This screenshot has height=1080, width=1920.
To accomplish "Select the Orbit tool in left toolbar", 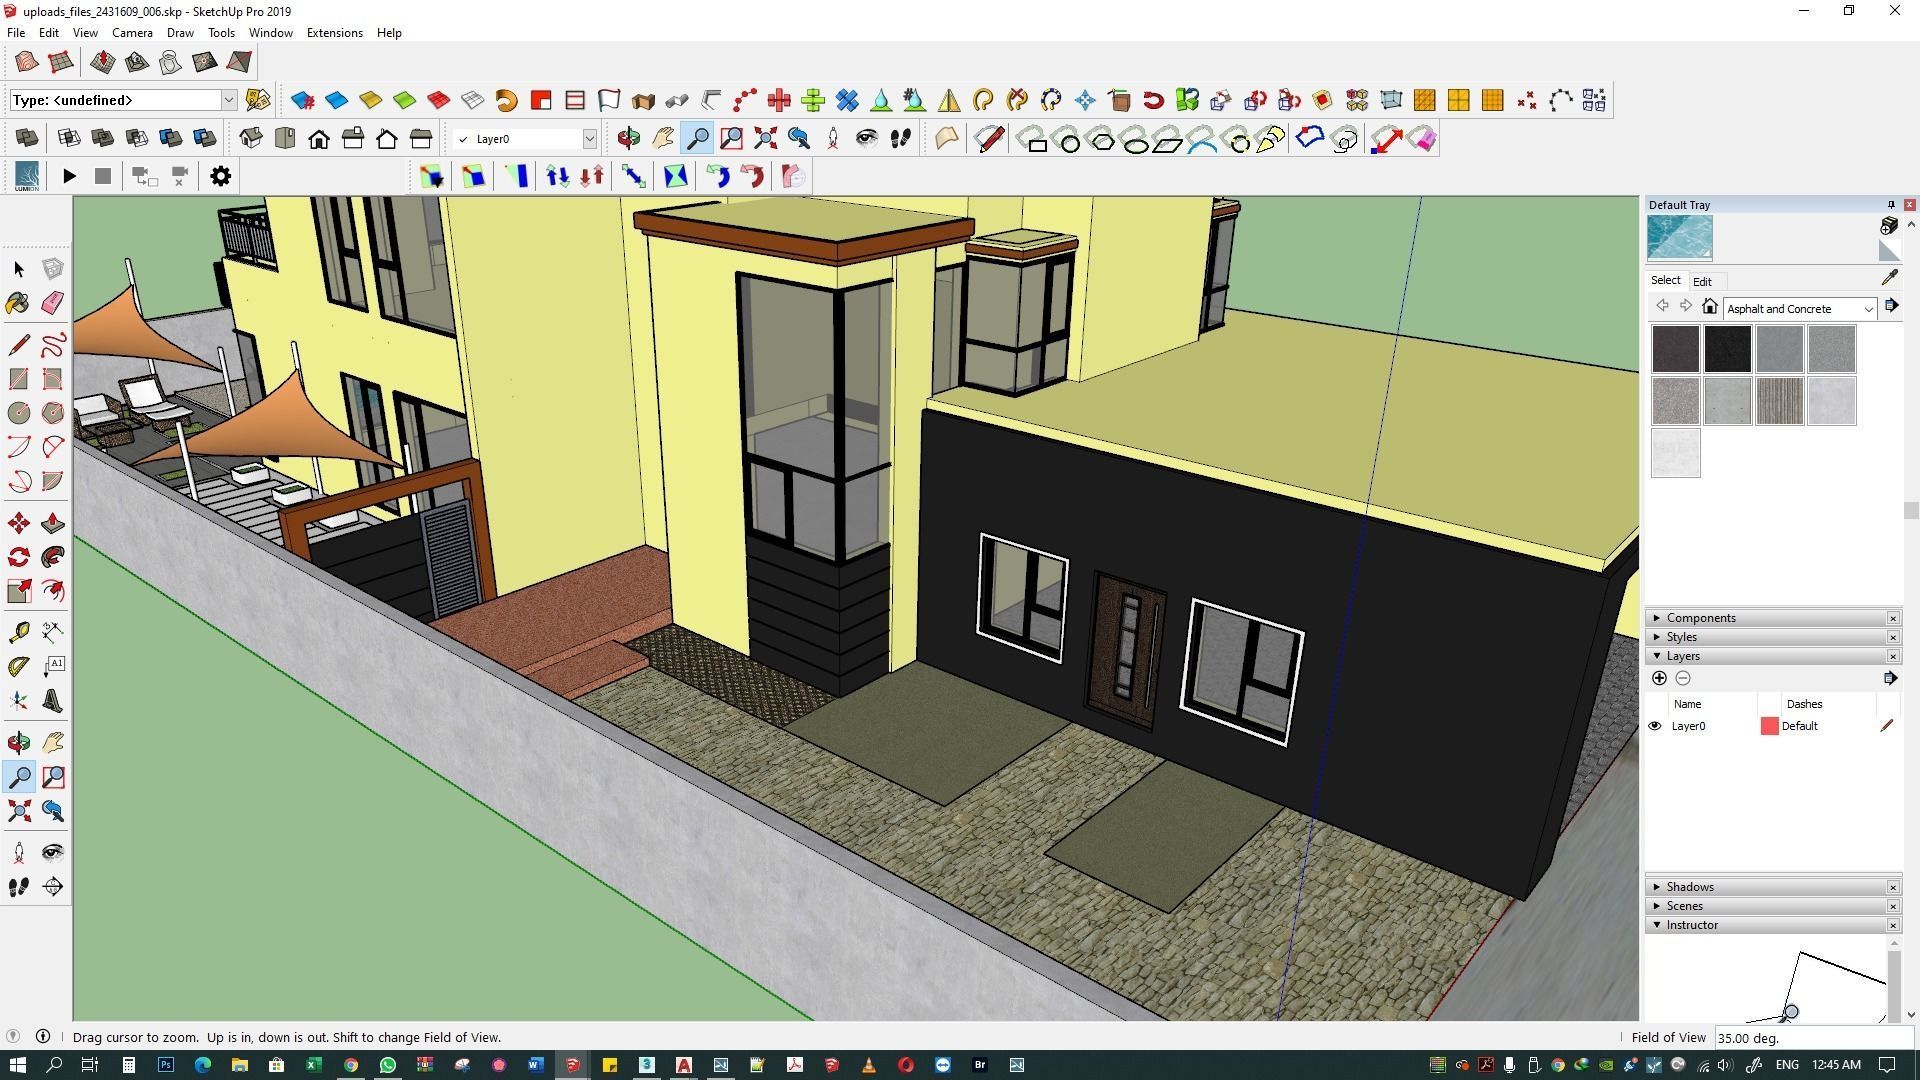I will tap(18, 742).
